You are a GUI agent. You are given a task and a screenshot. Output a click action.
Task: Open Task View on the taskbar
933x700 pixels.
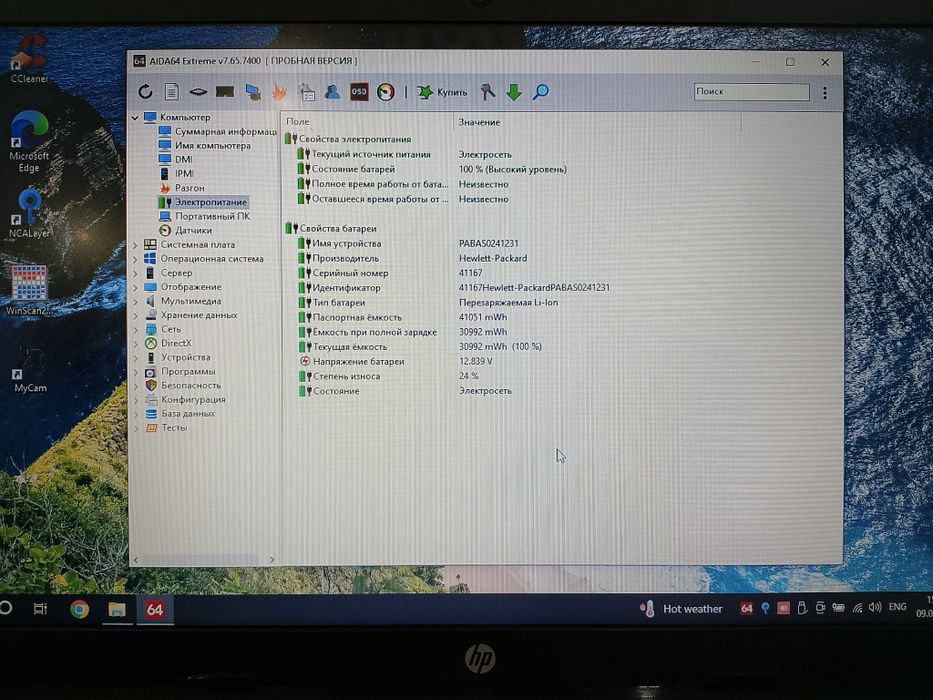[x=40, y=608]
